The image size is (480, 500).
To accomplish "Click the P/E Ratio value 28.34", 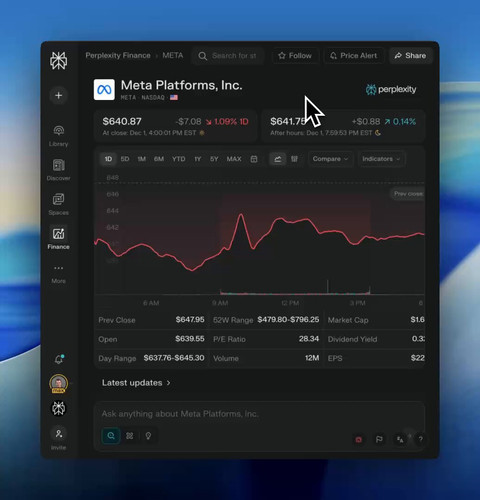I will pos(309,339).
